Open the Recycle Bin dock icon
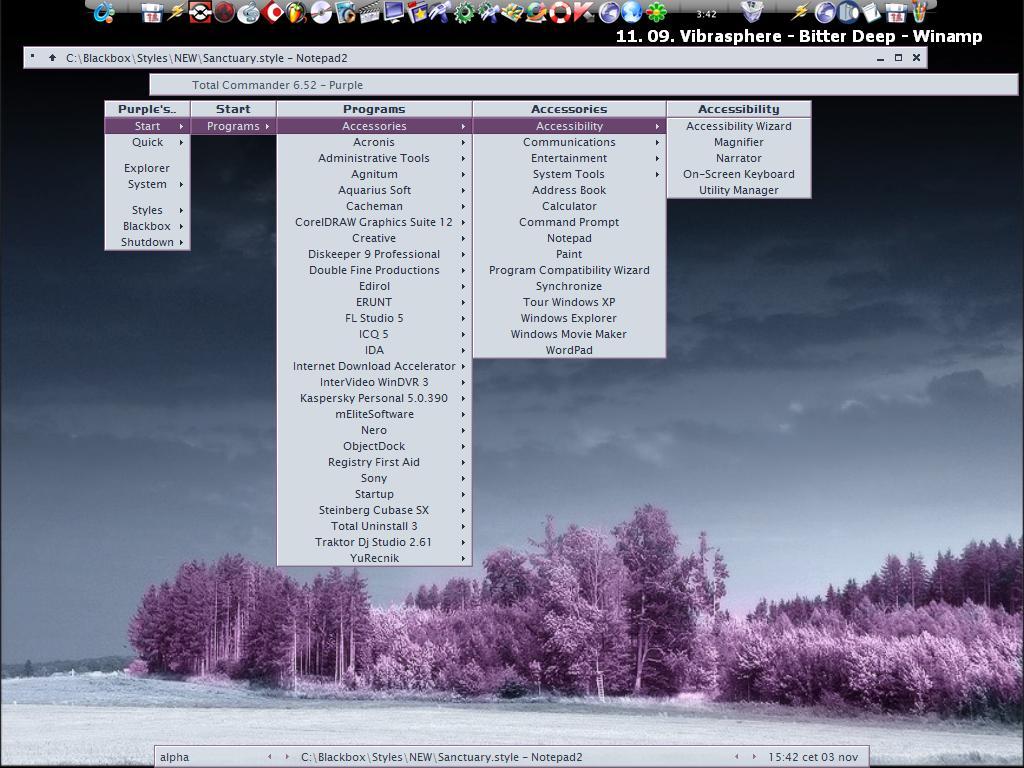The image size is (1024, 768). [x=752, y=12]
